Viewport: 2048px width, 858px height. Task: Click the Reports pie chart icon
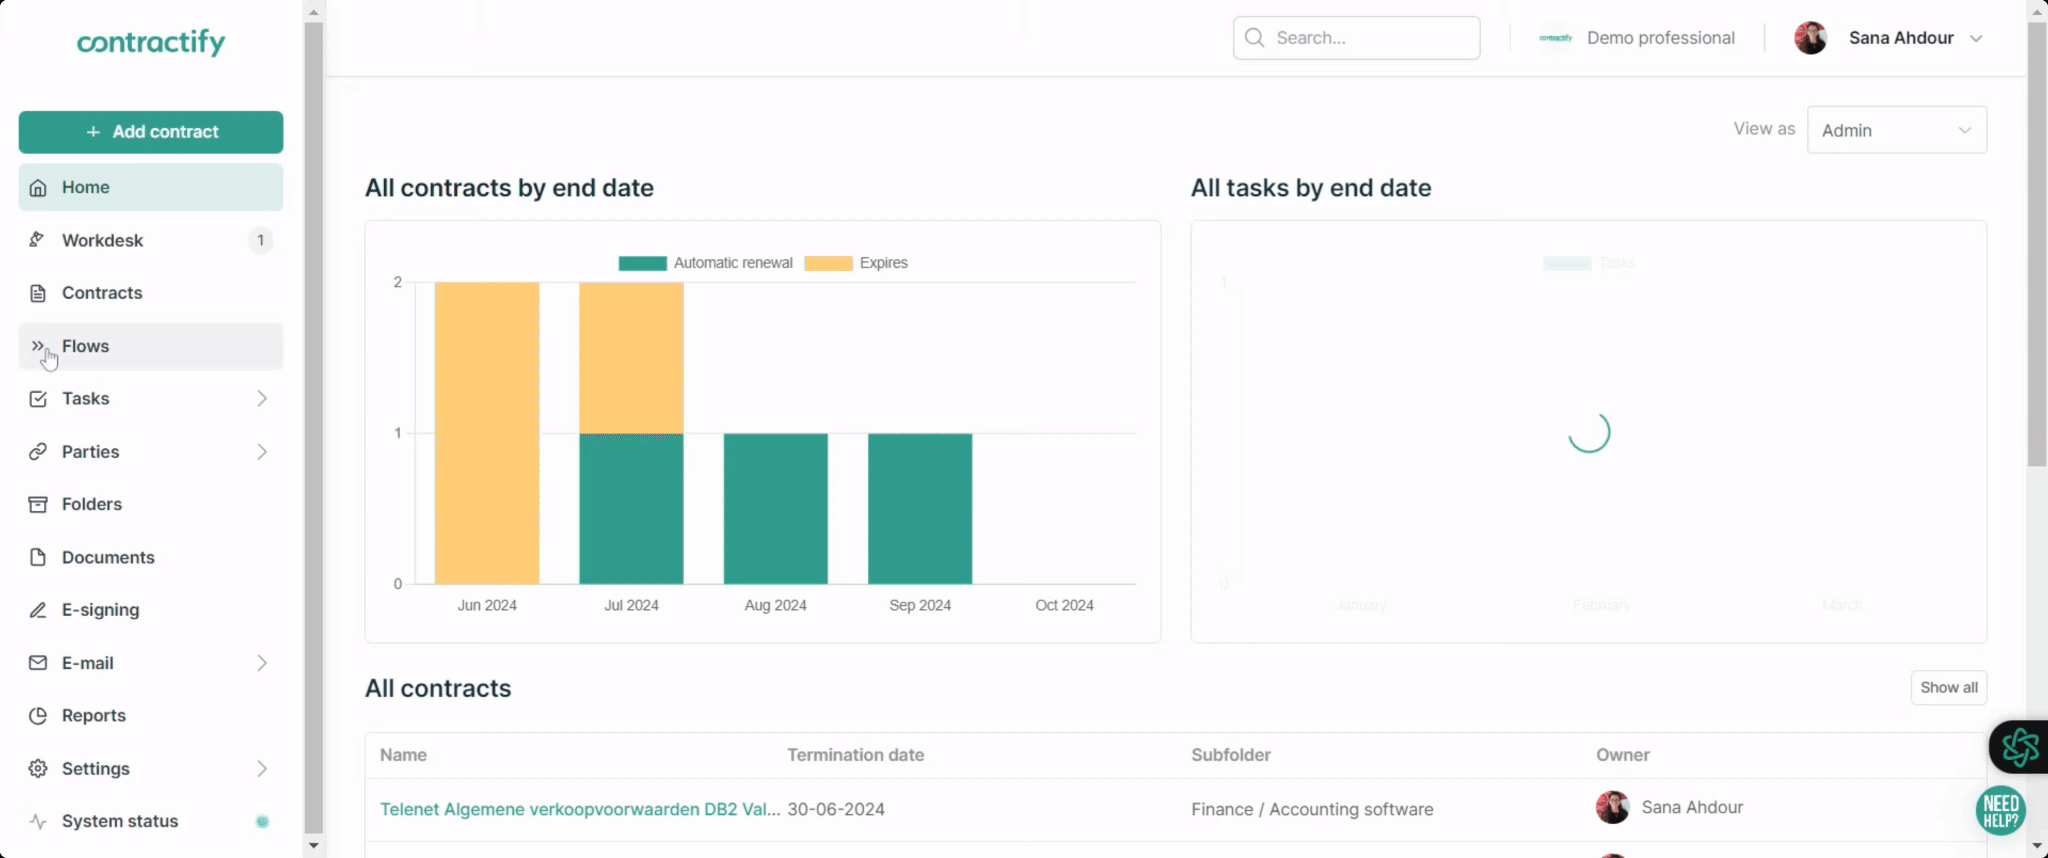click(37, 716)
